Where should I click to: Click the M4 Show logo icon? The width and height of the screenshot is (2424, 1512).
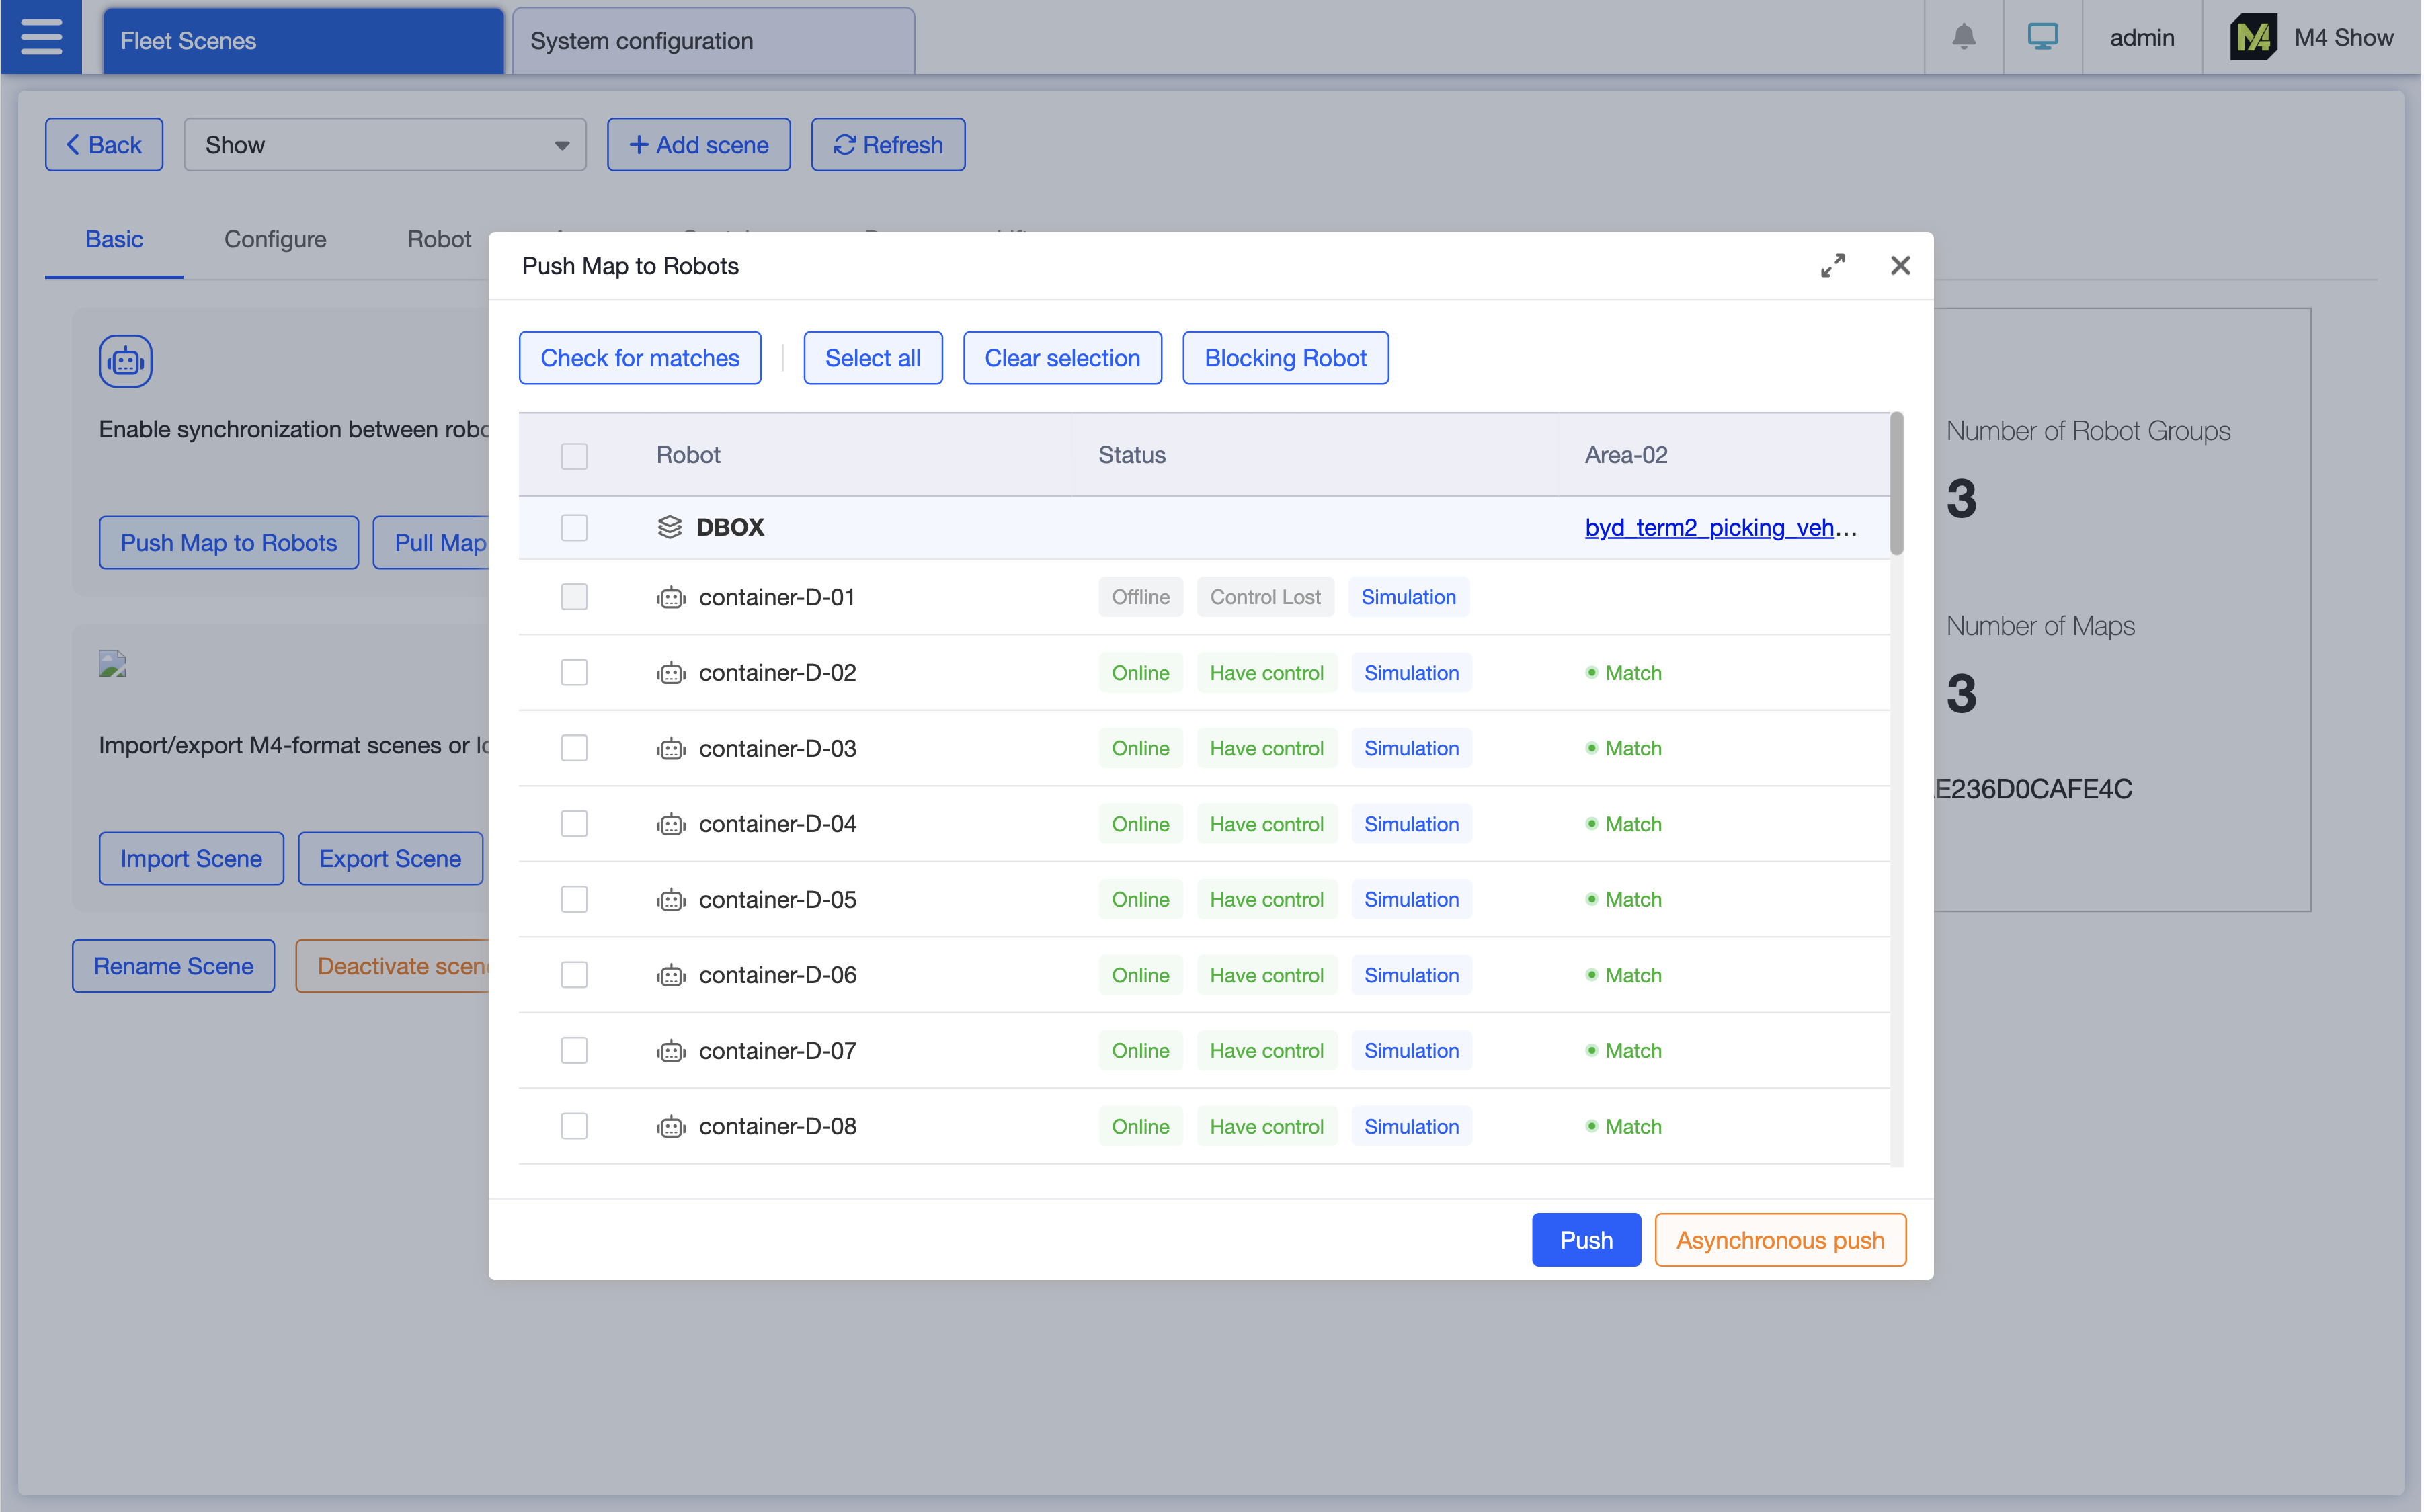point(2253,37)
